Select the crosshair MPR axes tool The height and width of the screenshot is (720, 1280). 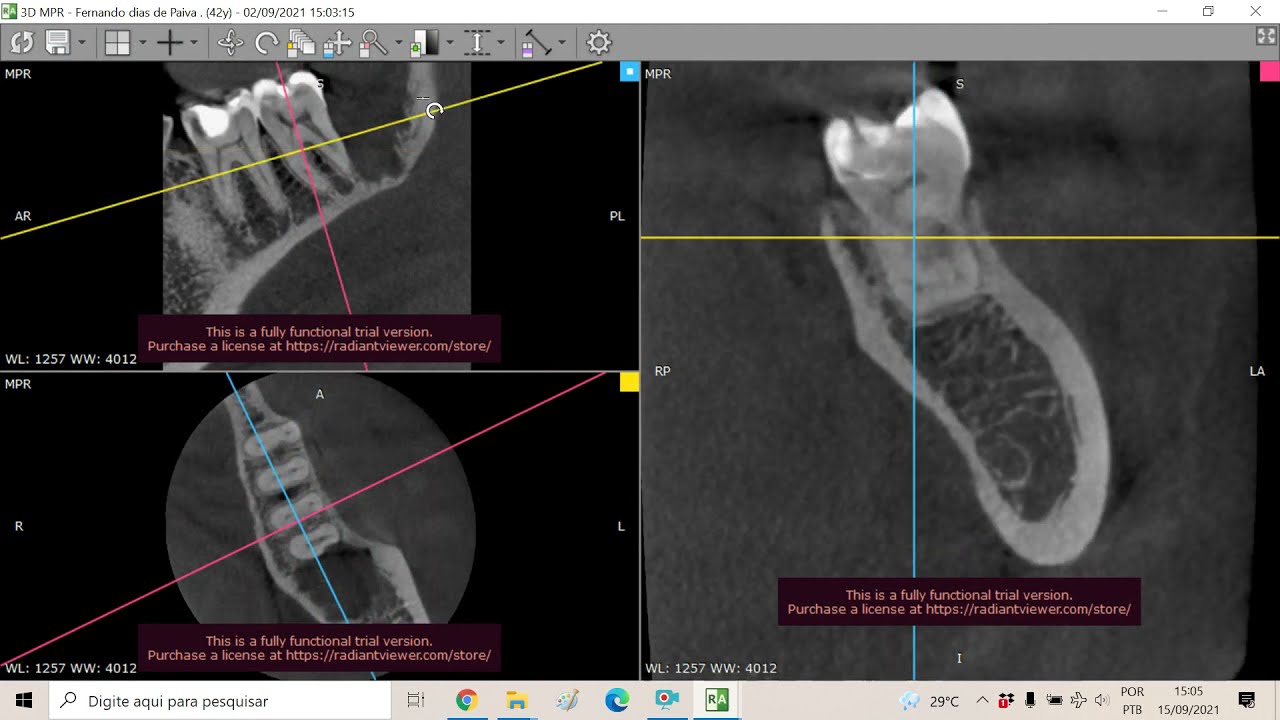point(170,43)
